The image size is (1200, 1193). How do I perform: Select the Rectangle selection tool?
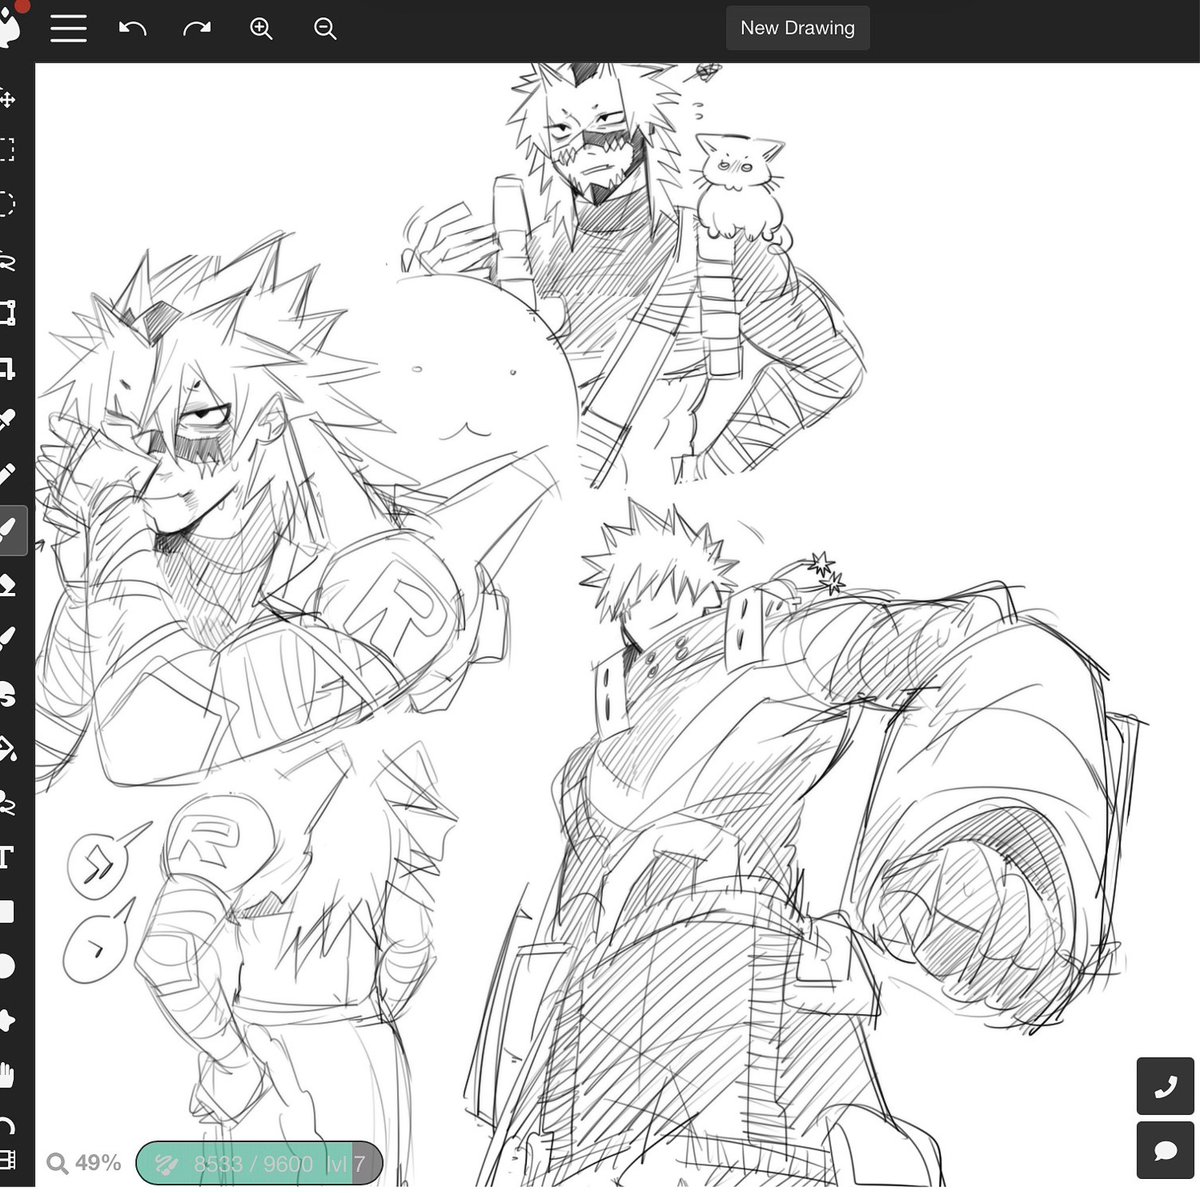[x=7, y=151]
